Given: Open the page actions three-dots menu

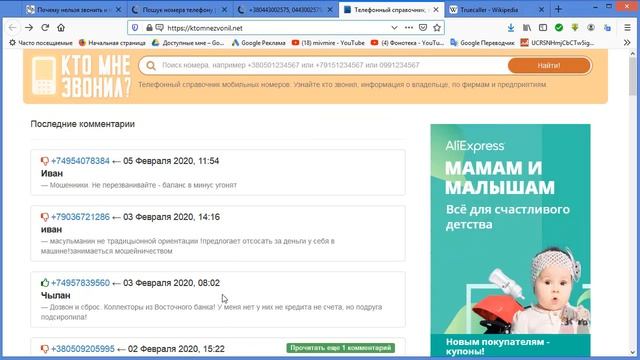Looking at the screenshot, I should 409,28.
